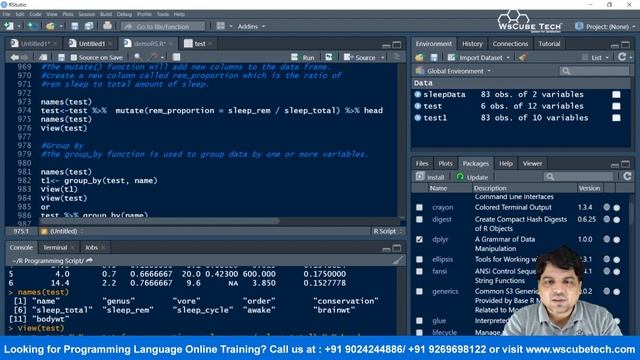Toggle the Source on Save checkbox
This screenshot has height=360, width=640.
73,58
